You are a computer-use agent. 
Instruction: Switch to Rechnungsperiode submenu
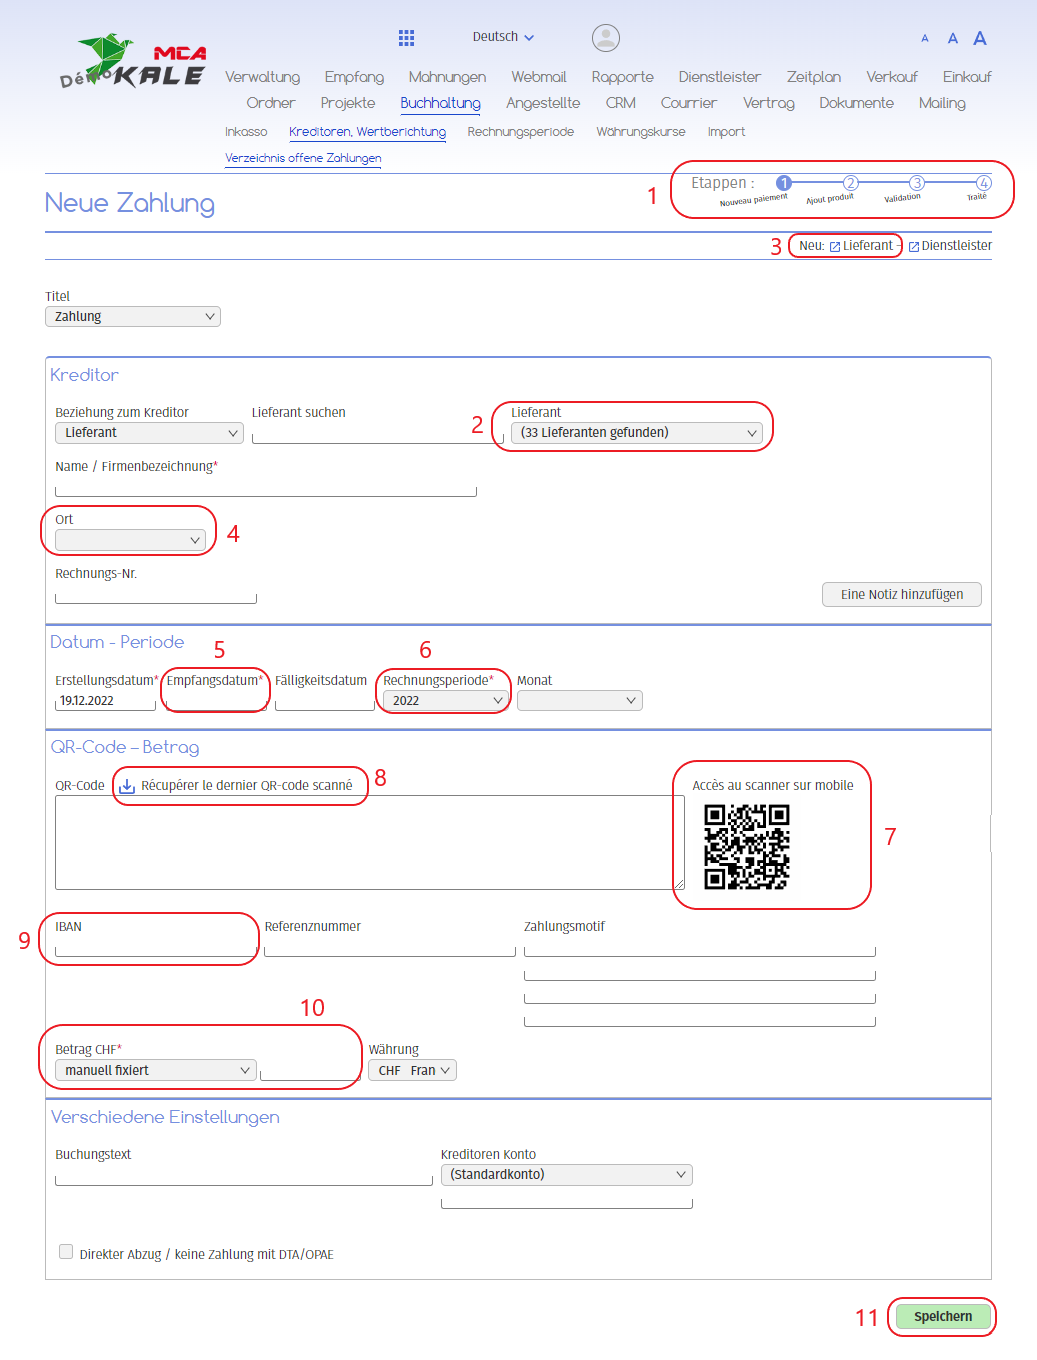[x=520, y=132]
